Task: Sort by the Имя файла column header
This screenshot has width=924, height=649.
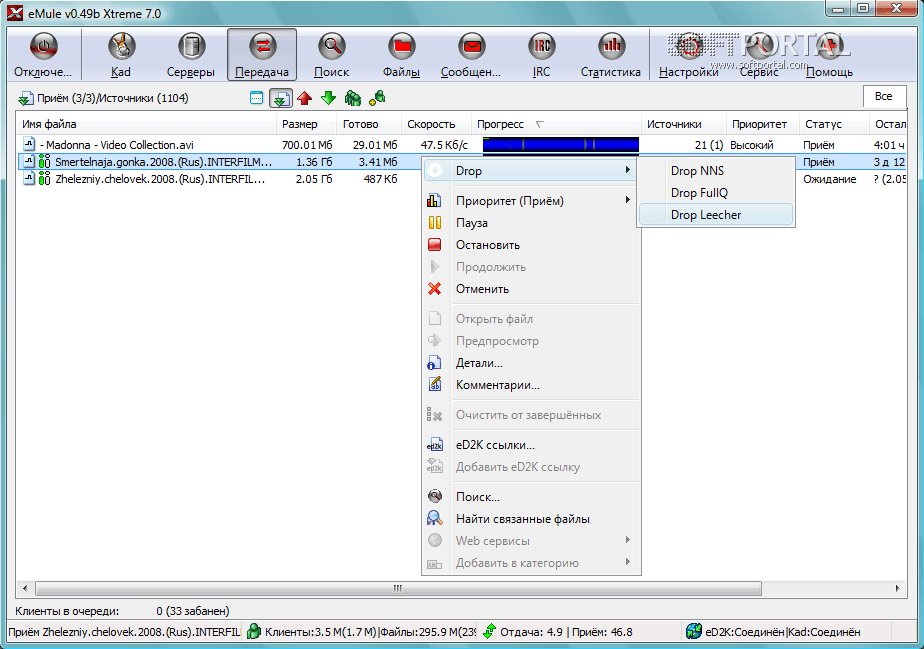Action: click(x=146, y=124)
